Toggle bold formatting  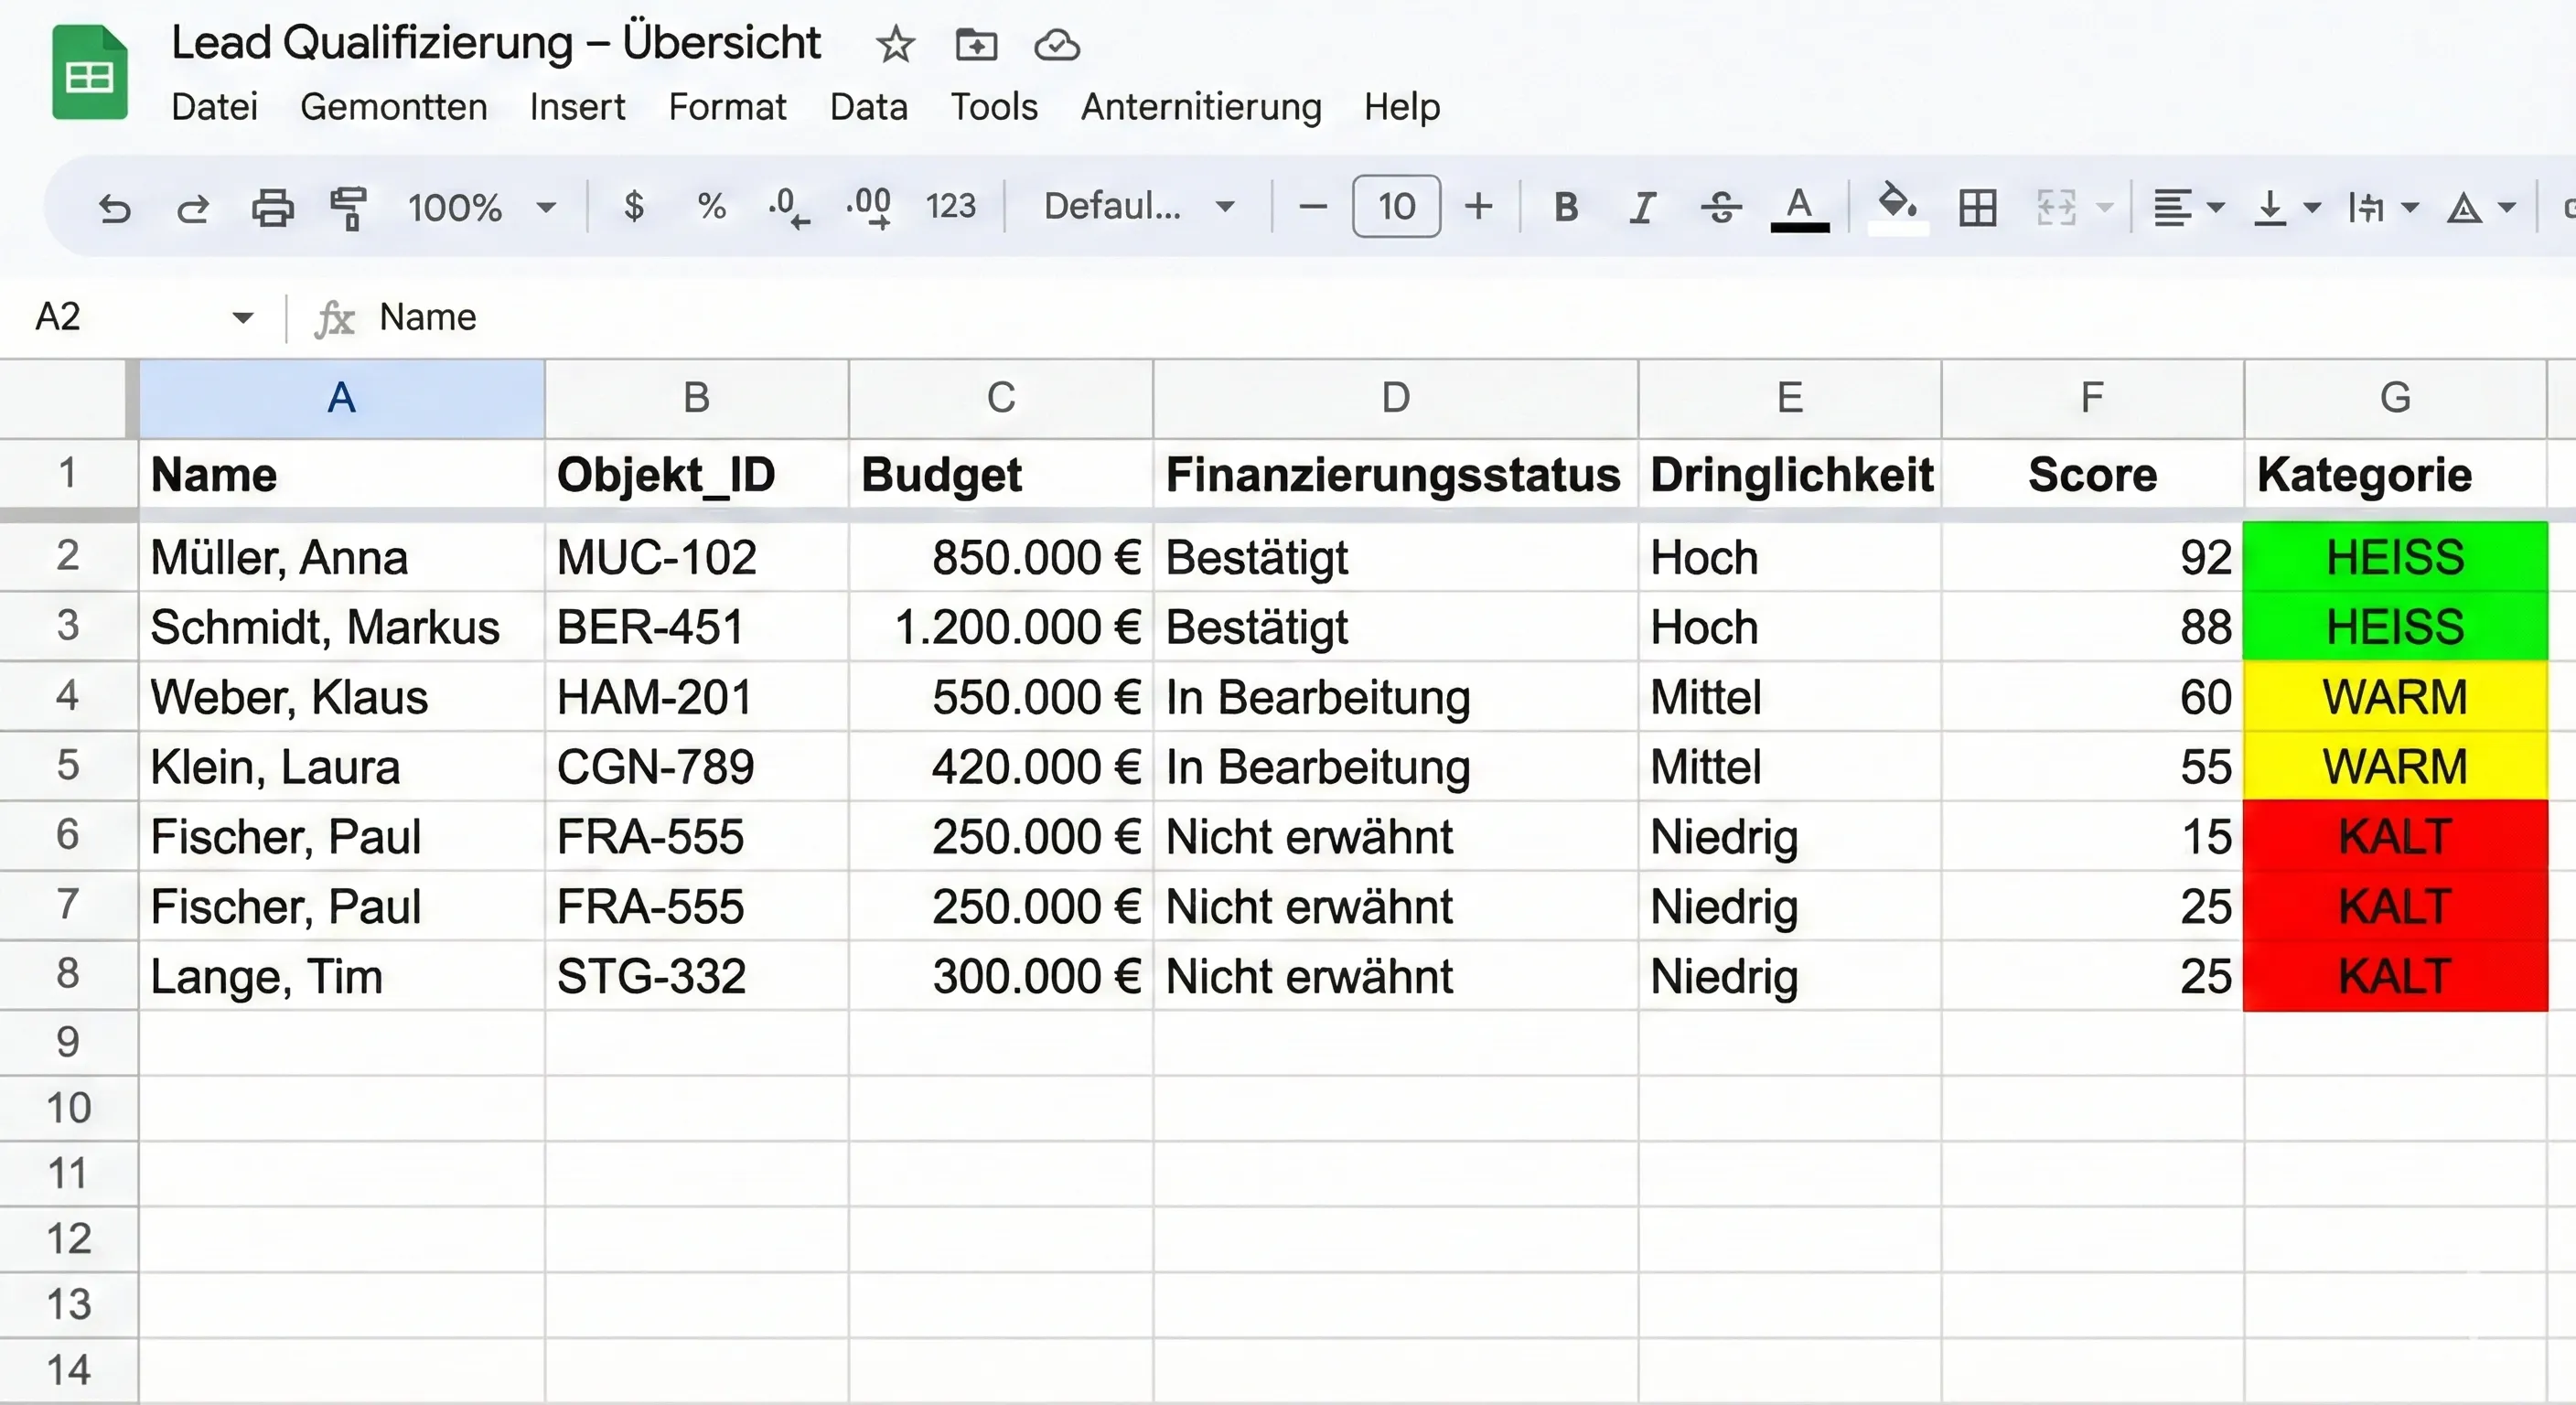[1565, 207]
